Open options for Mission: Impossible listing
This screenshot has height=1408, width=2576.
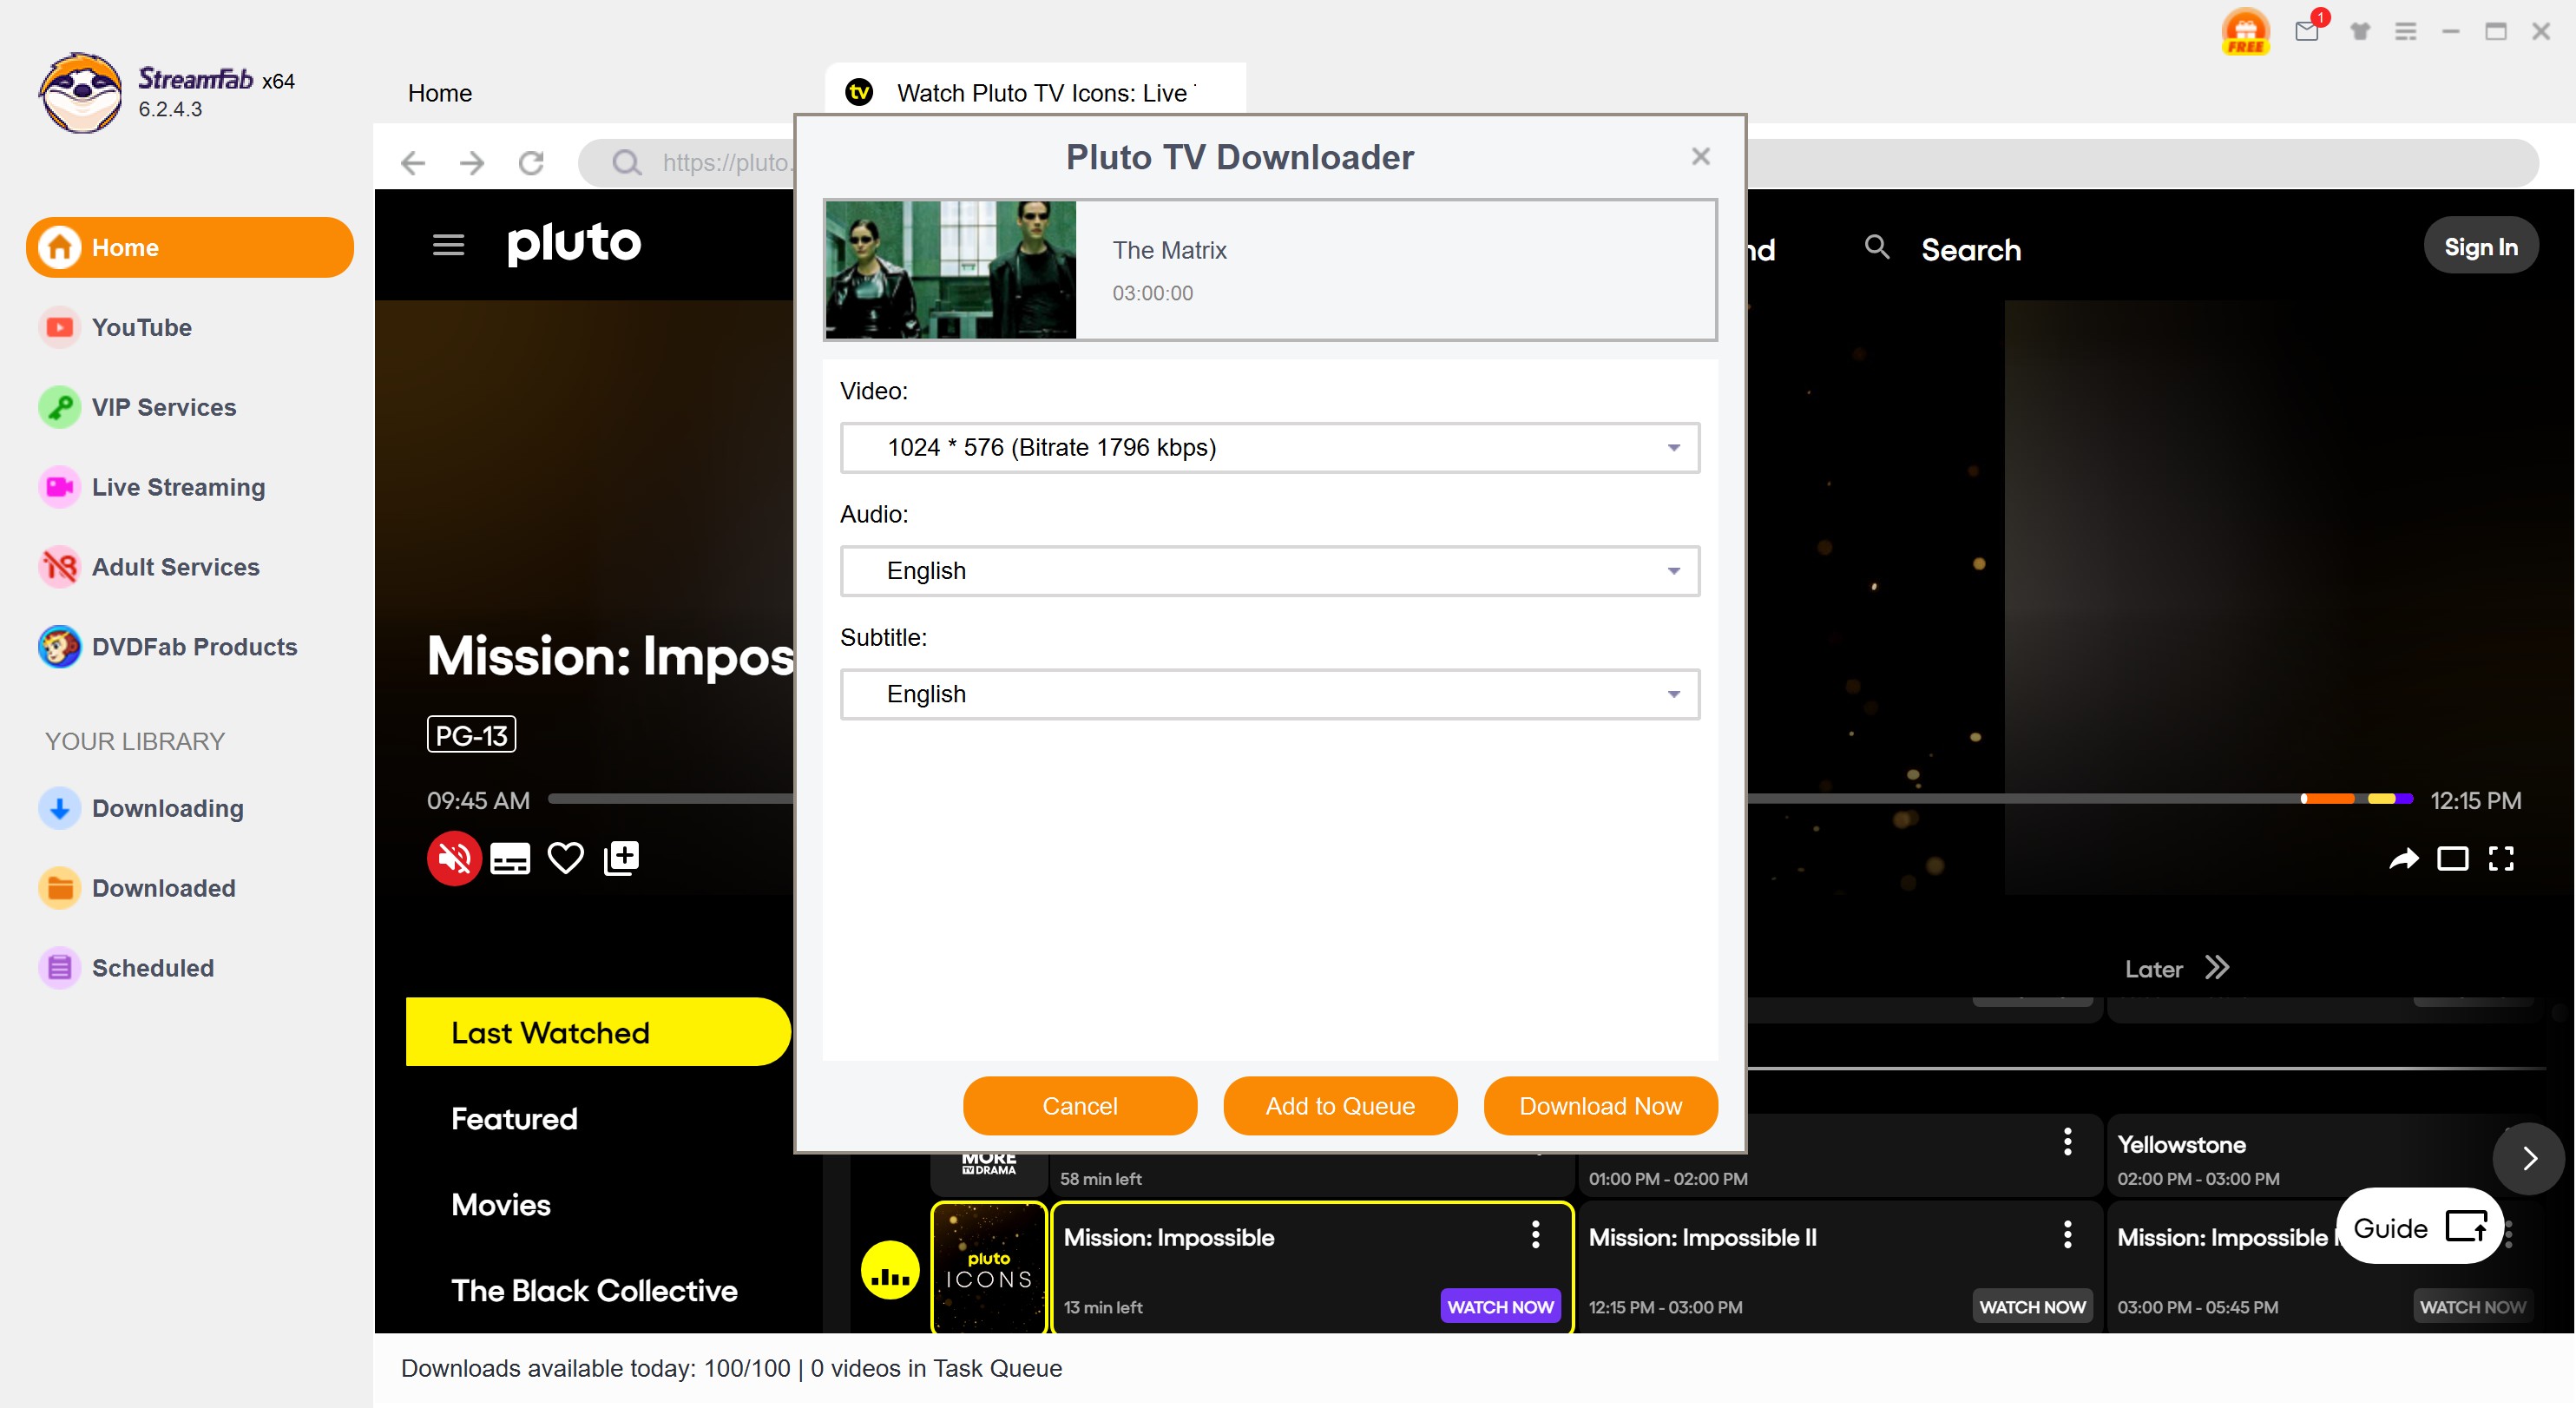point(1535,1235)
